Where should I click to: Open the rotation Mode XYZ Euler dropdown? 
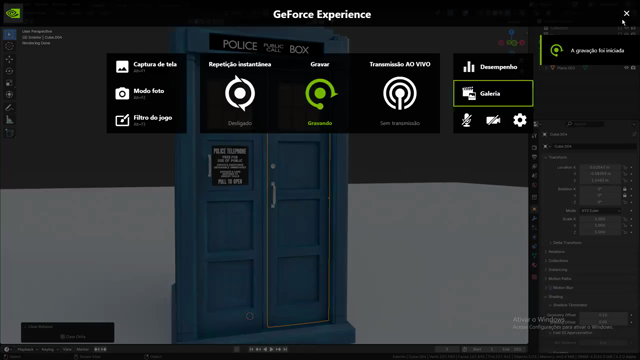[x=600, y=211]
